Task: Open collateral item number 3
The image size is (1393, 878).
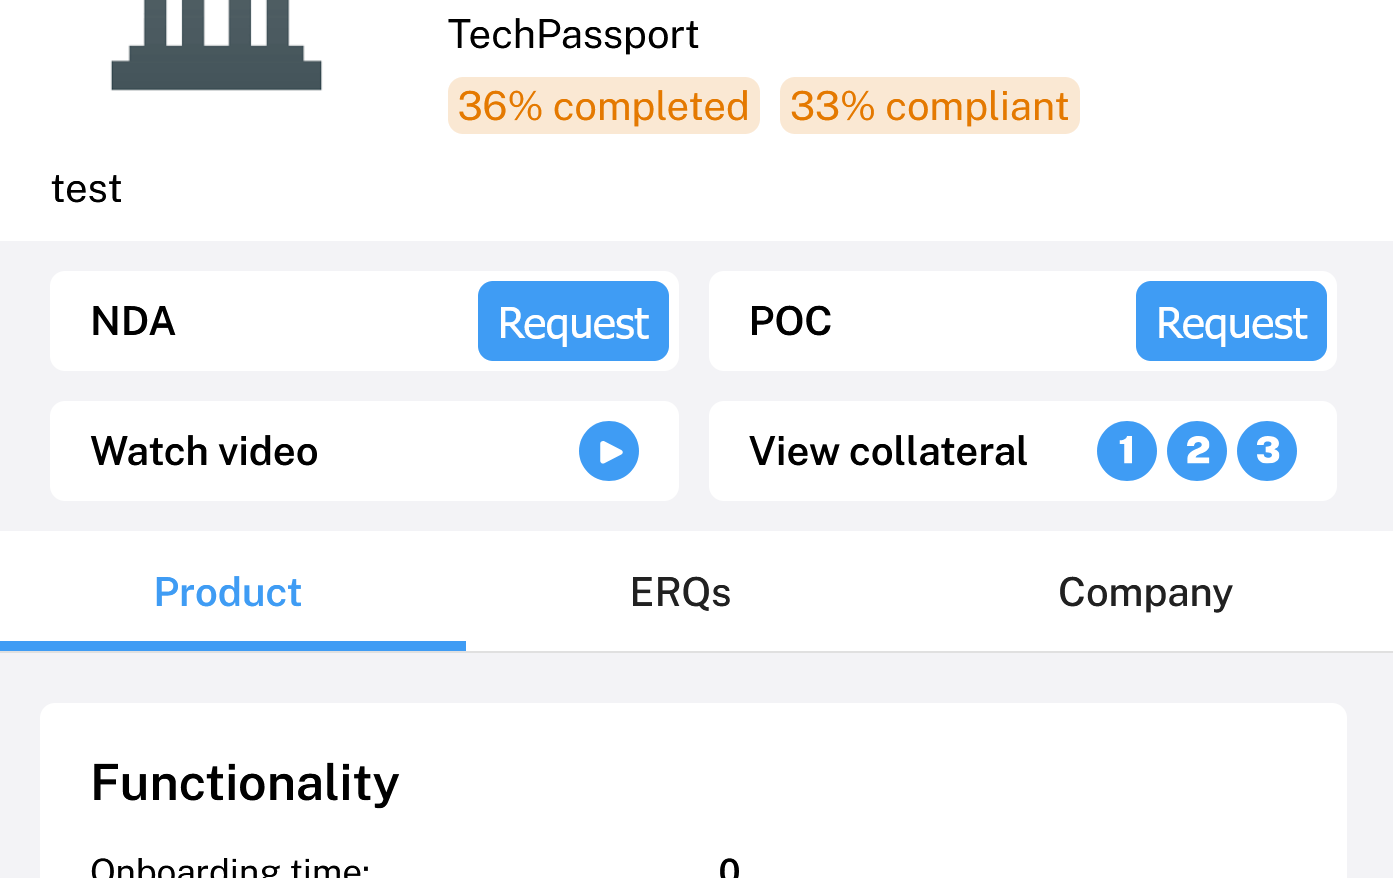Action: tap(1266, 451)
